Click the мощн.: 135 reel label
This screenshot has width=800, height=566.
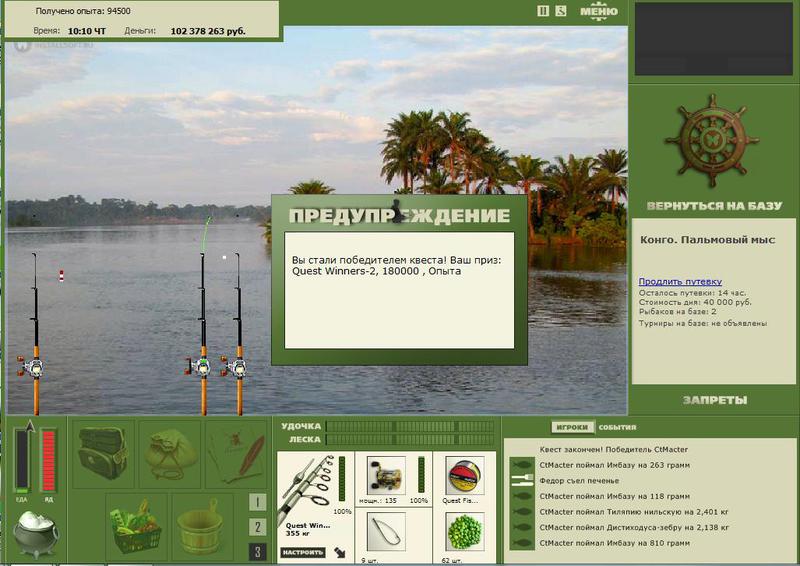pyautogui.click(x=378, y=501)
